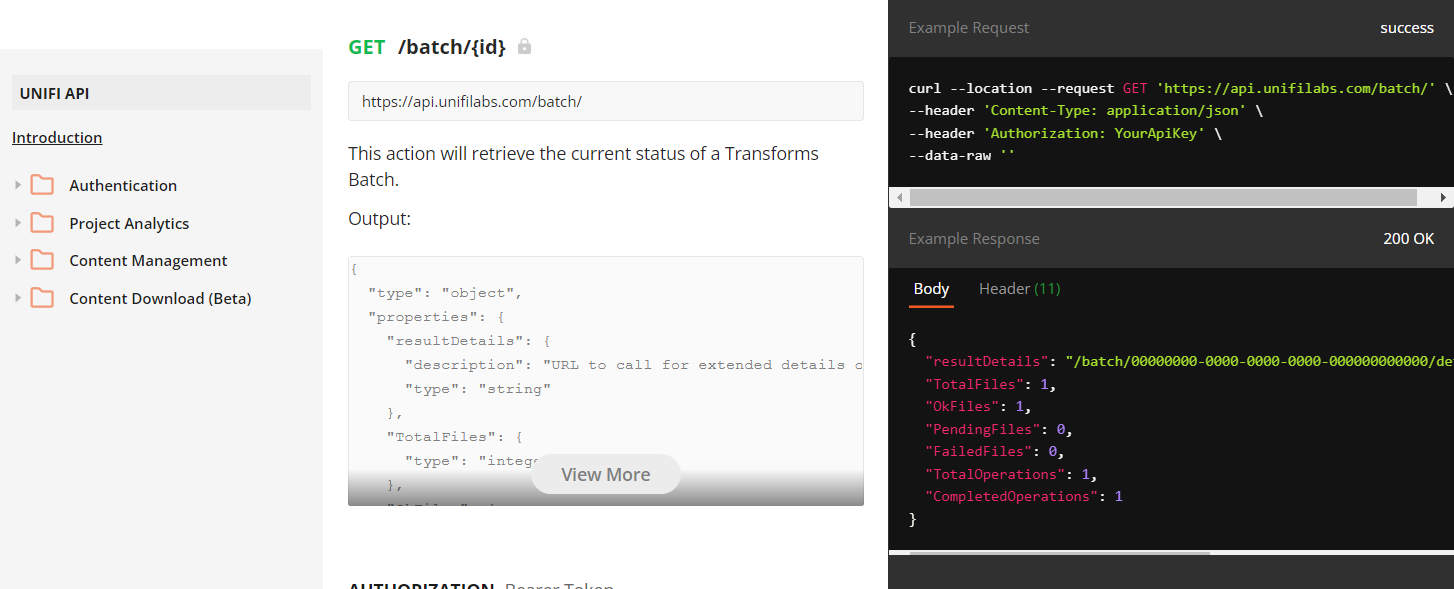Image resolution: width=1454 pixels, height=589 pixels.
Task: Click the lock icon beside /batch/{id}
Action: [524, 47]
